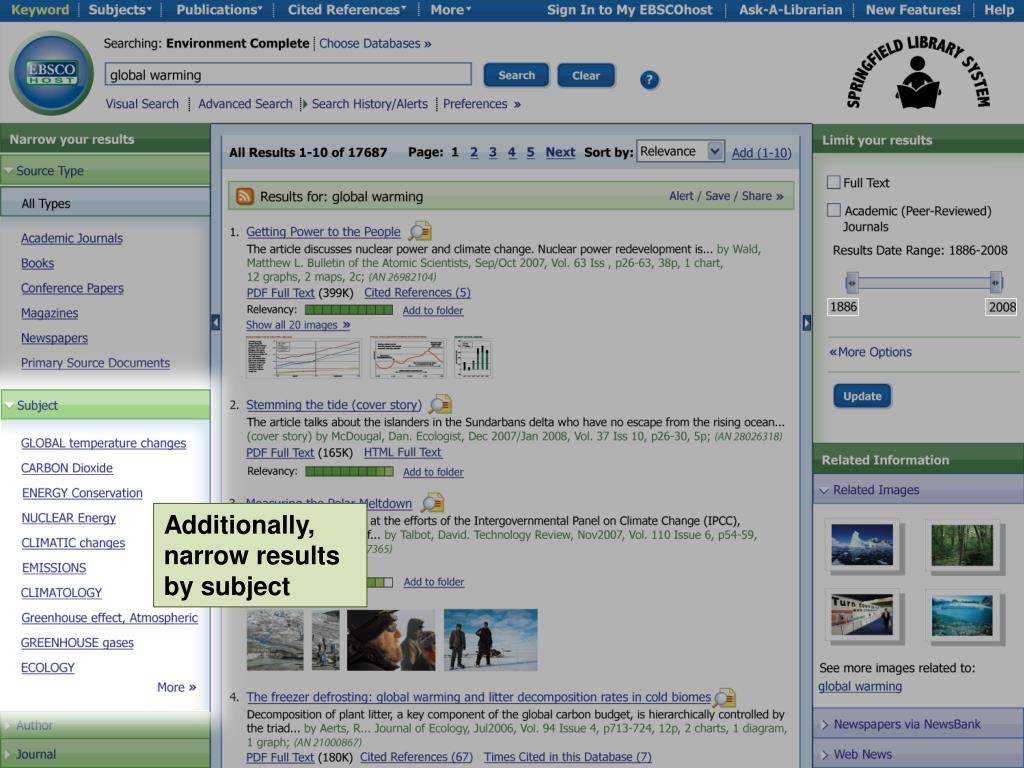This screenshot has height=768, width=1024.
Task: Open the Publications menu
Action: click(x=219, y=10)
